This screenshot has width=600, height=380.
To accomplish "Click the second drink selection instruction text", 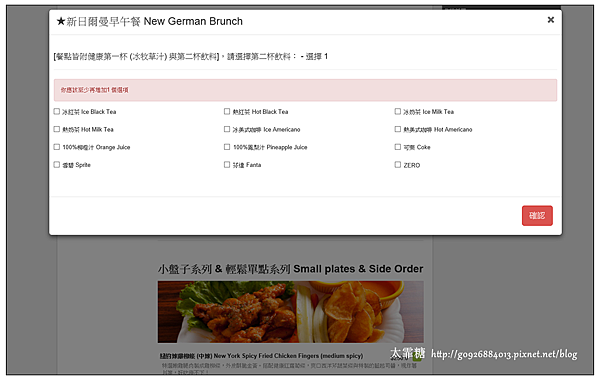I will coord(191,57).
